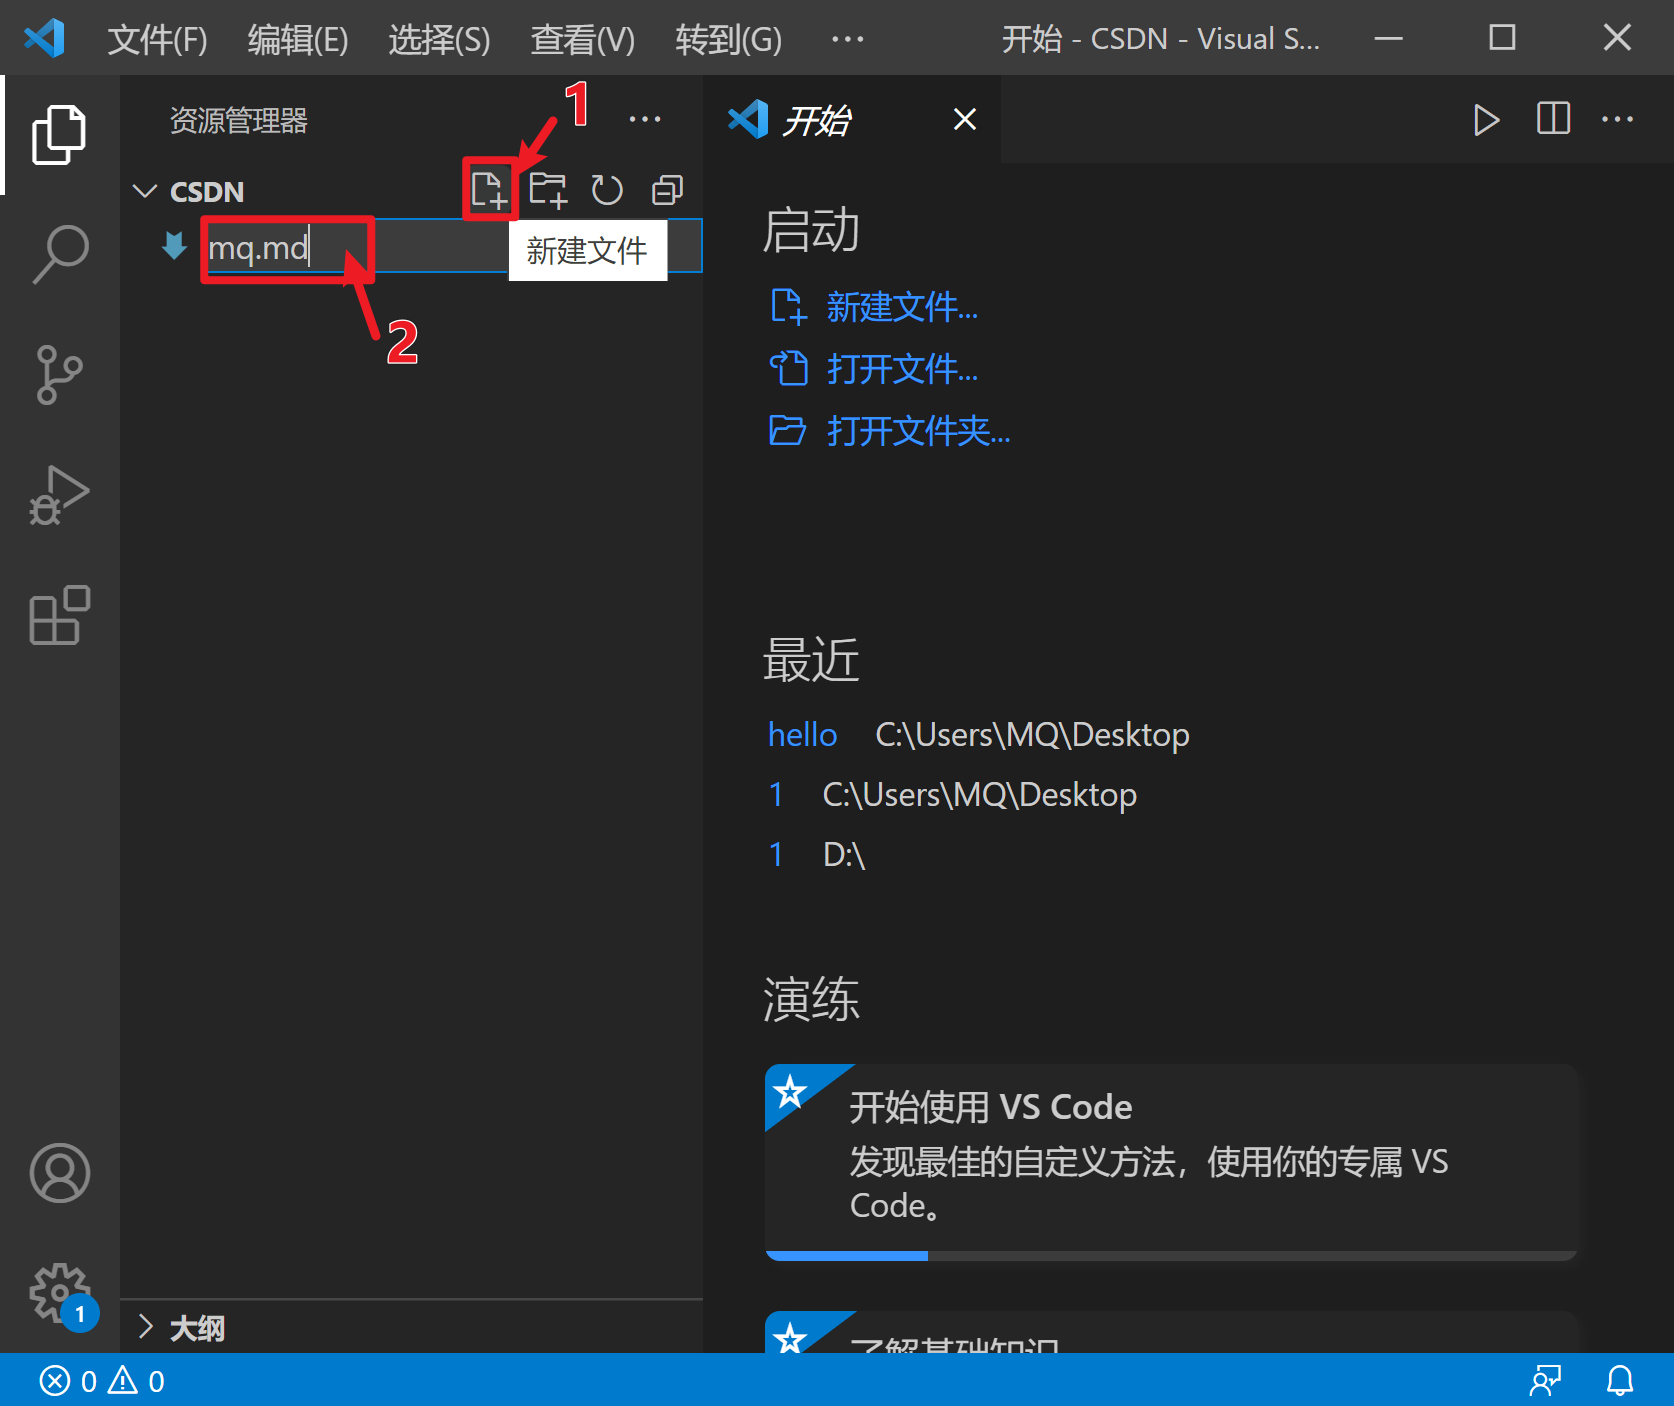
Task: Click the New File icon in Explorer
Action: click(490, 189)
